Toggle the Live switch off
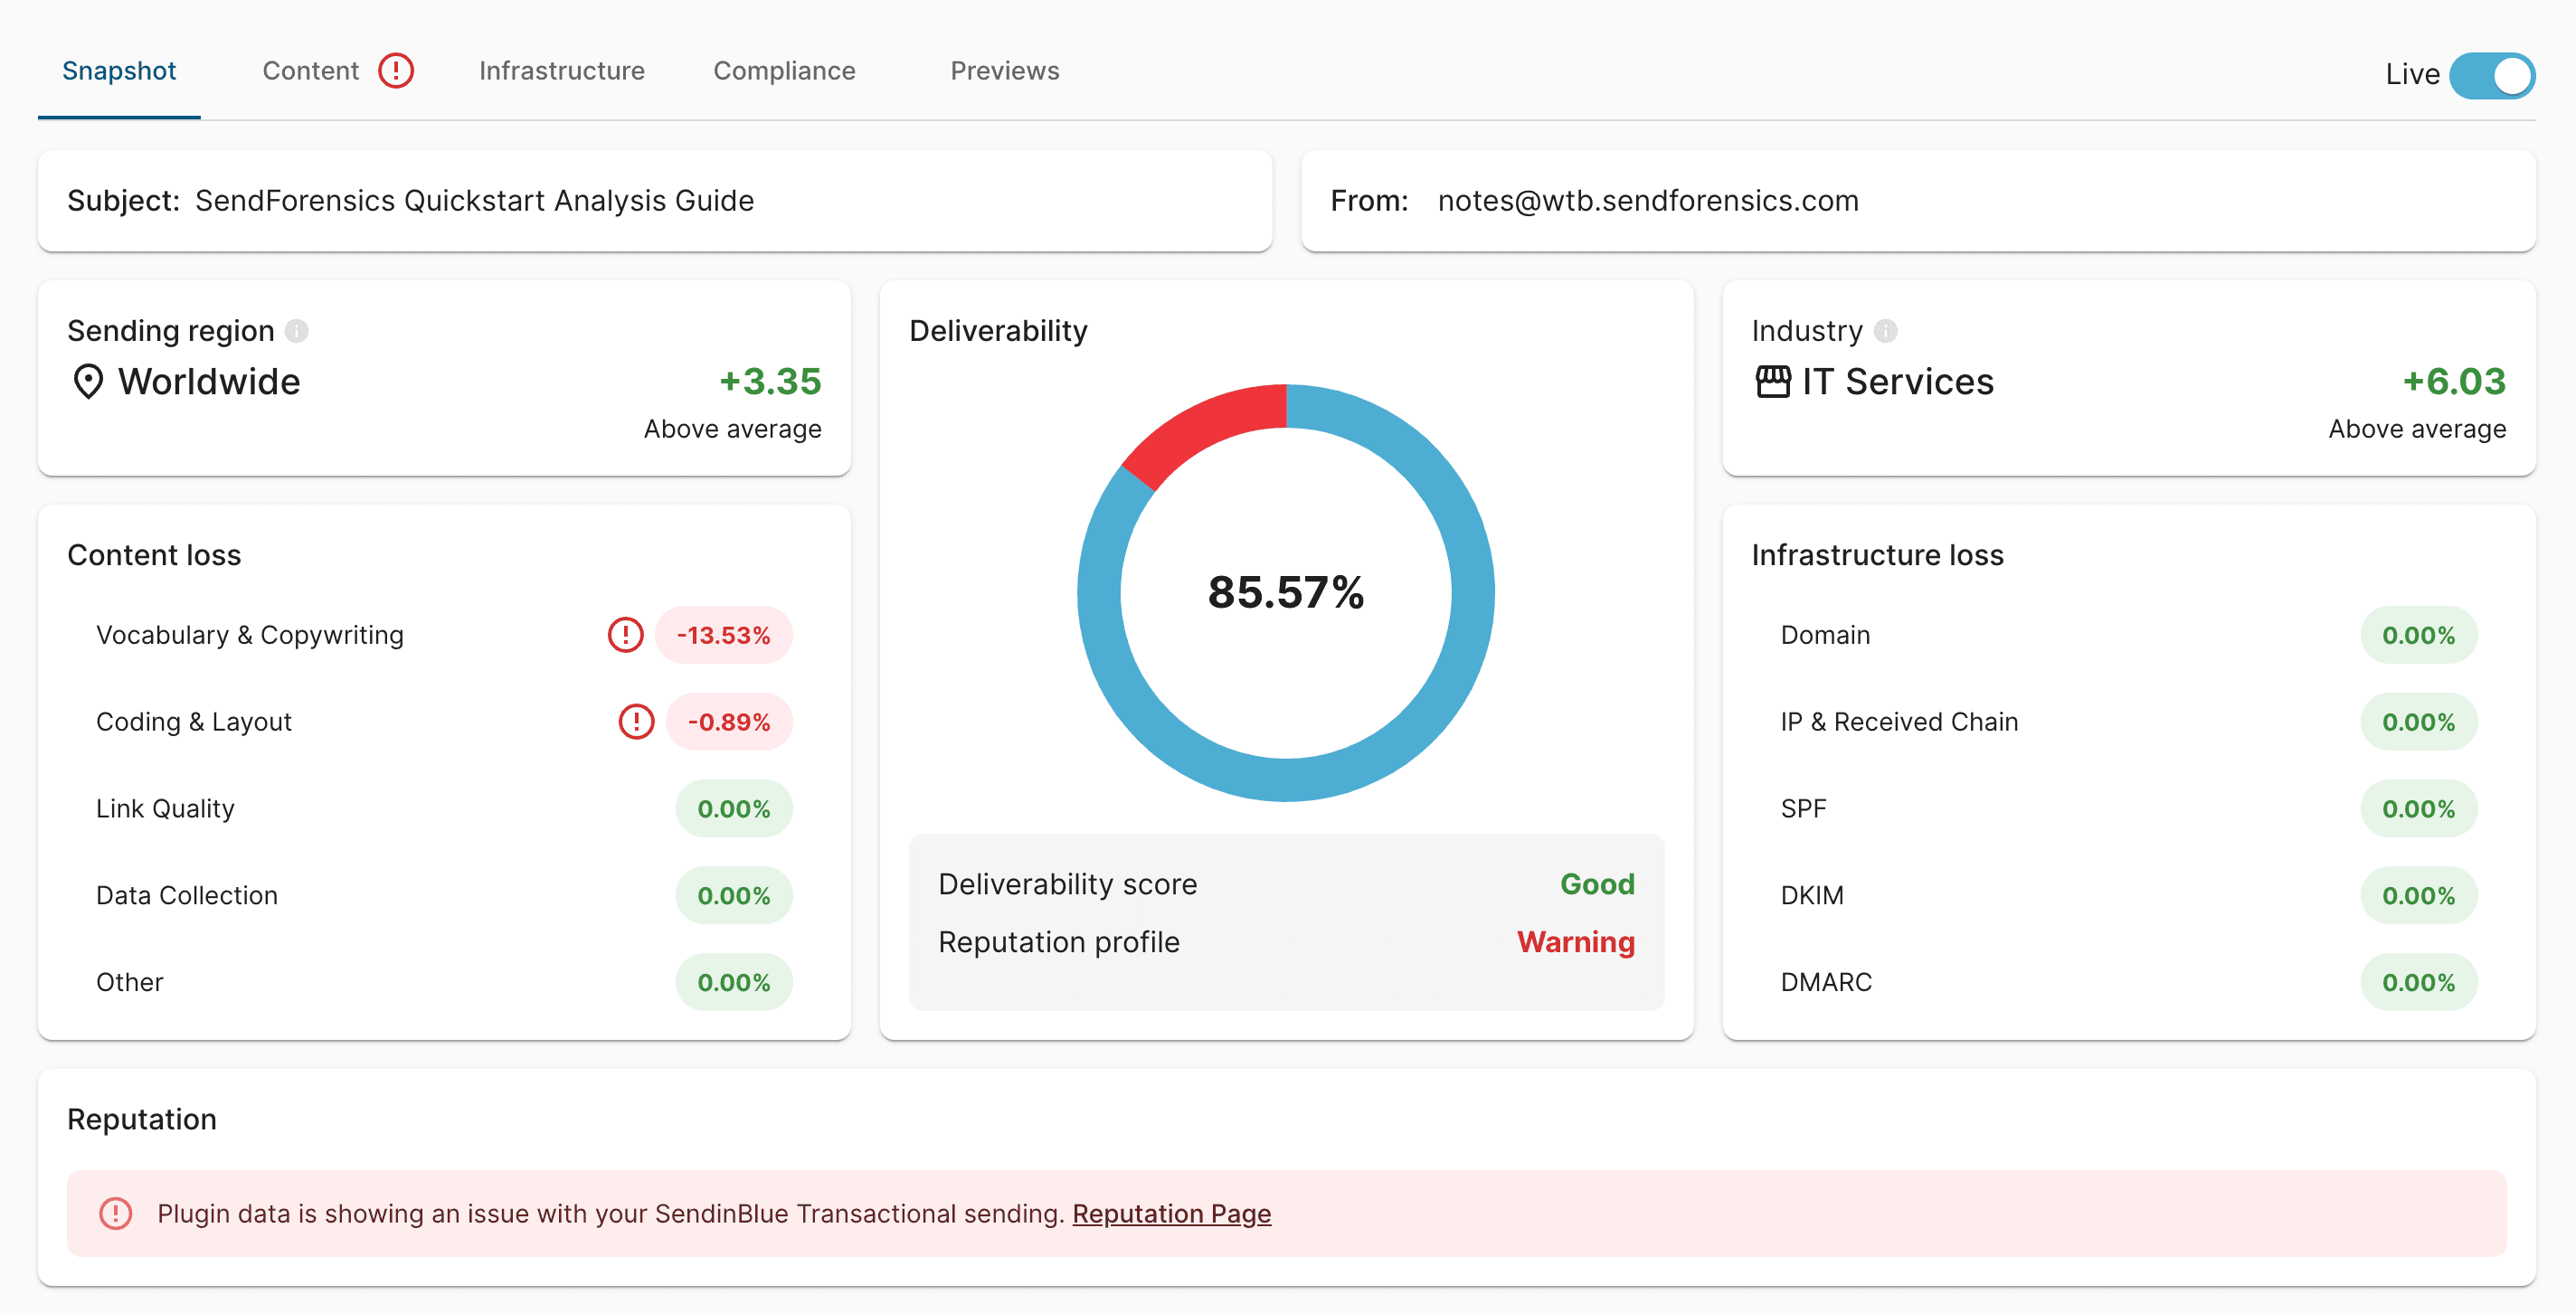Image resolution: width=2576 pixels, height=1313 pixels. [2491, 75]
